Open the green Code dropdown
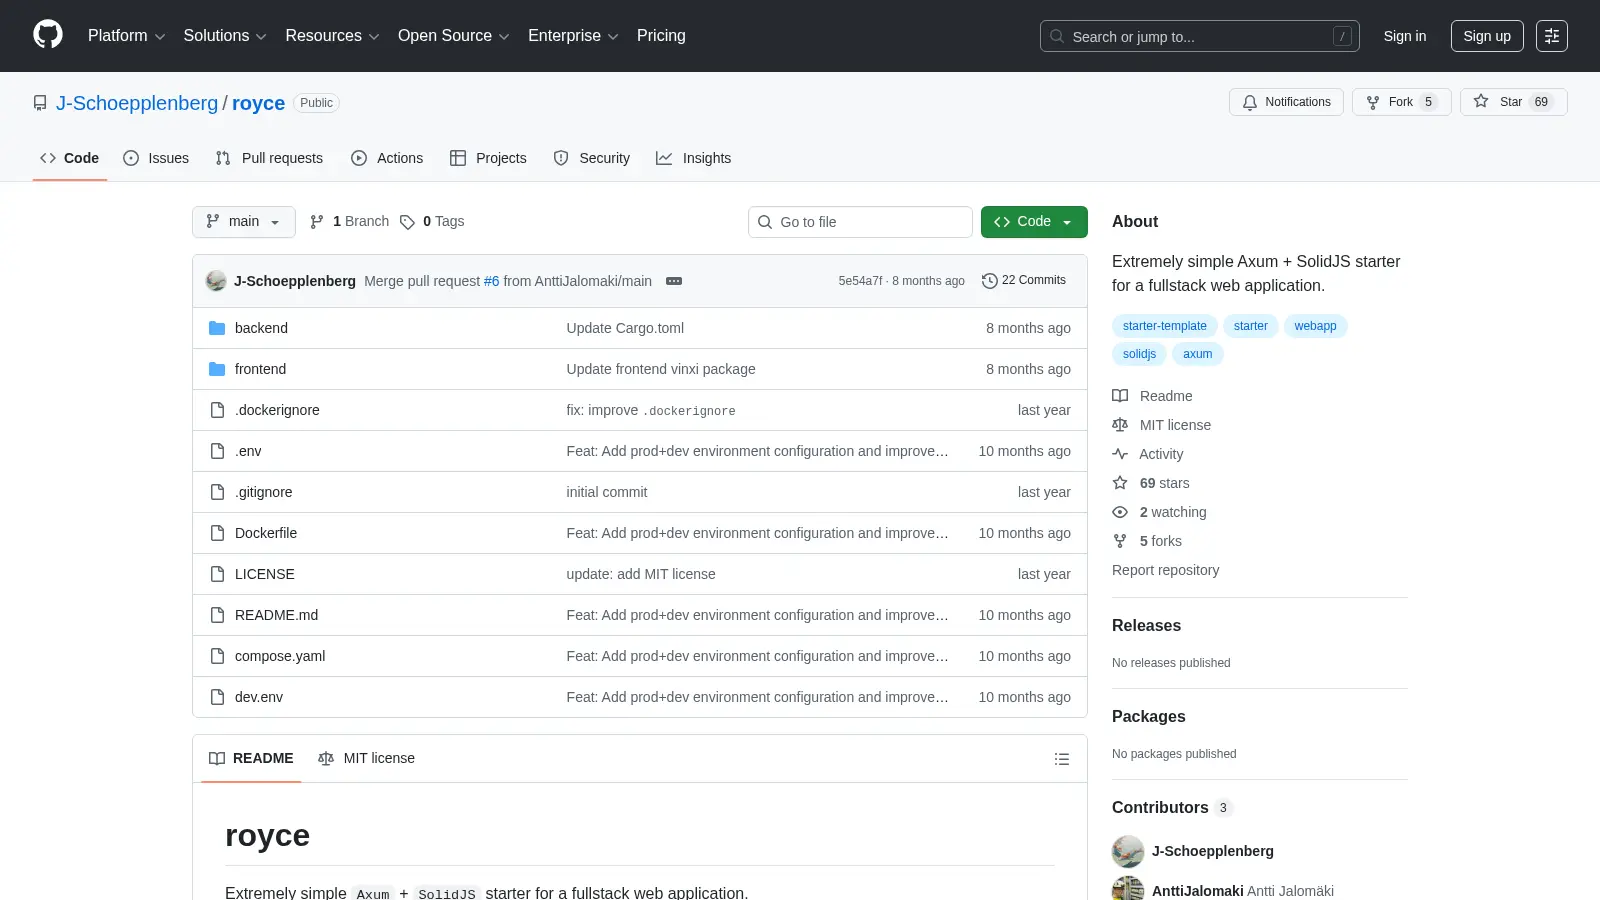The height and width of the screenshot is (900, 1600). [x=1034, y=222]
